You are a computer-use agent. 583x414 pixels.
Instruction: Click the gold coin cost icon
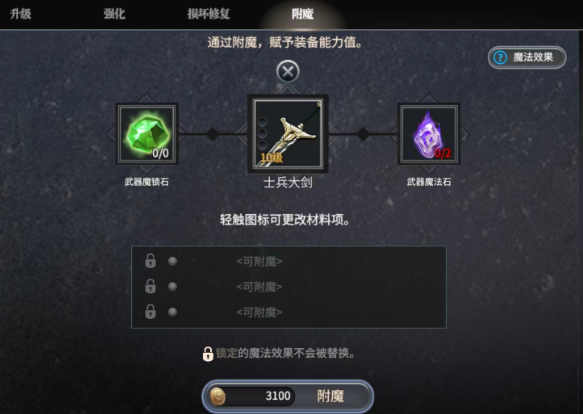tap(218, 396)
